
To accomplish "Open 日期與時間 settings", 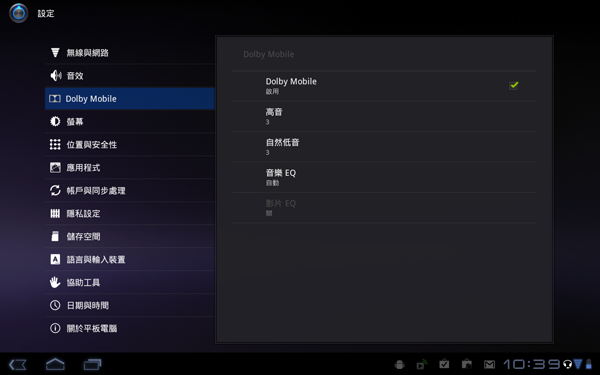I will coord(130,305).
